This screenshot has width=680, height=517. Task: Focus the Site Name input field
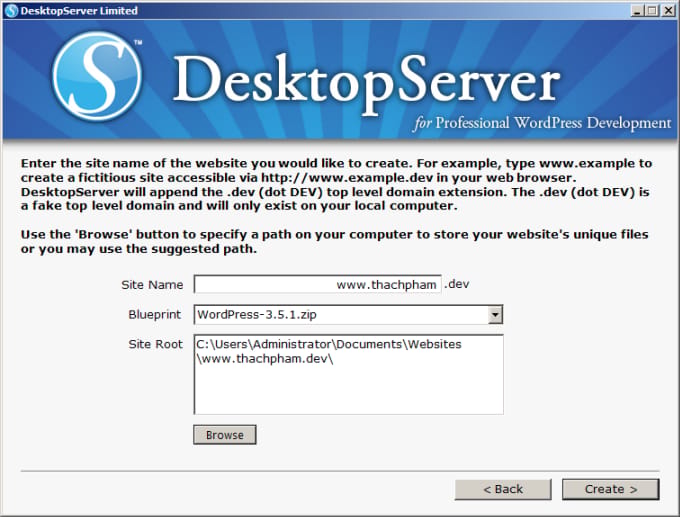317,285
